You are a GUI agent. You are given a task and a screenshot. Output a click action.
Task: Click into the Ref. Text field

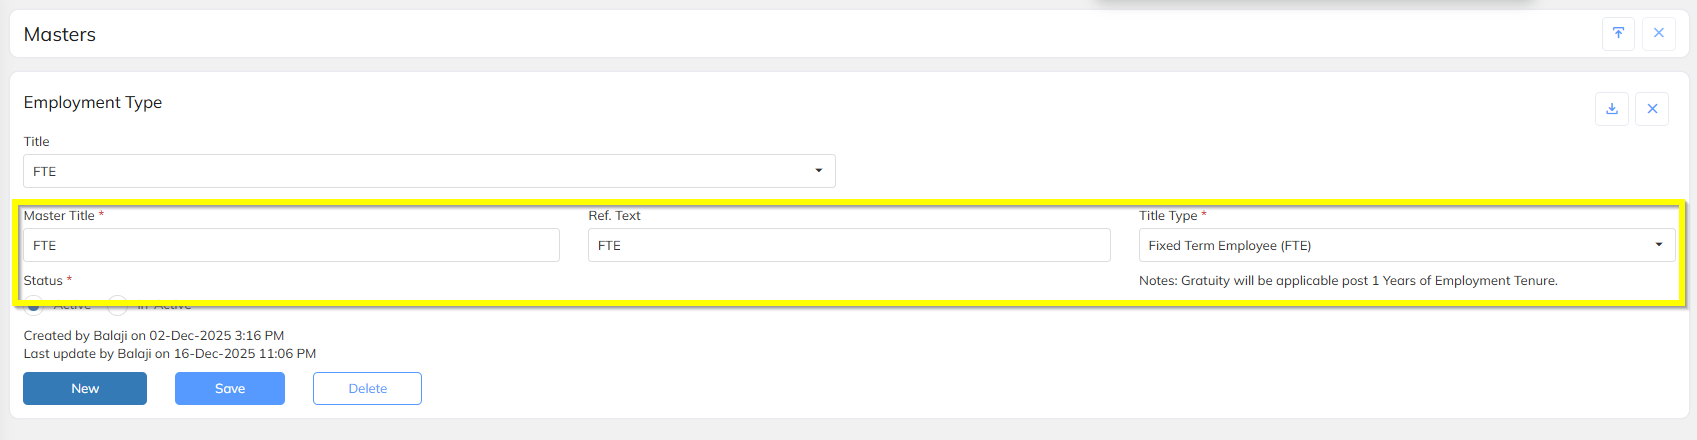pos(849,245)
